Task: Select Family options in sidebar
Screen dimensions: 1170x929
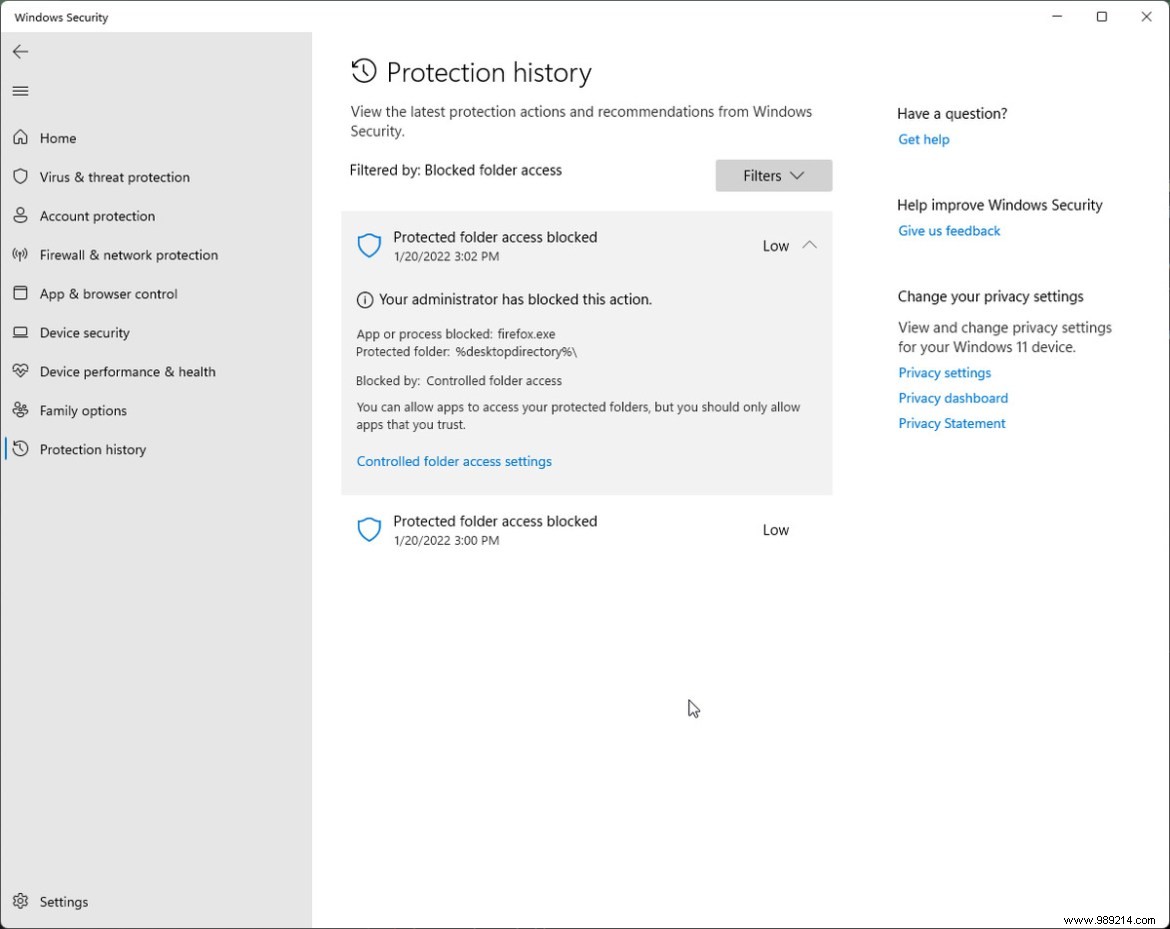Action: click(83, 410)
